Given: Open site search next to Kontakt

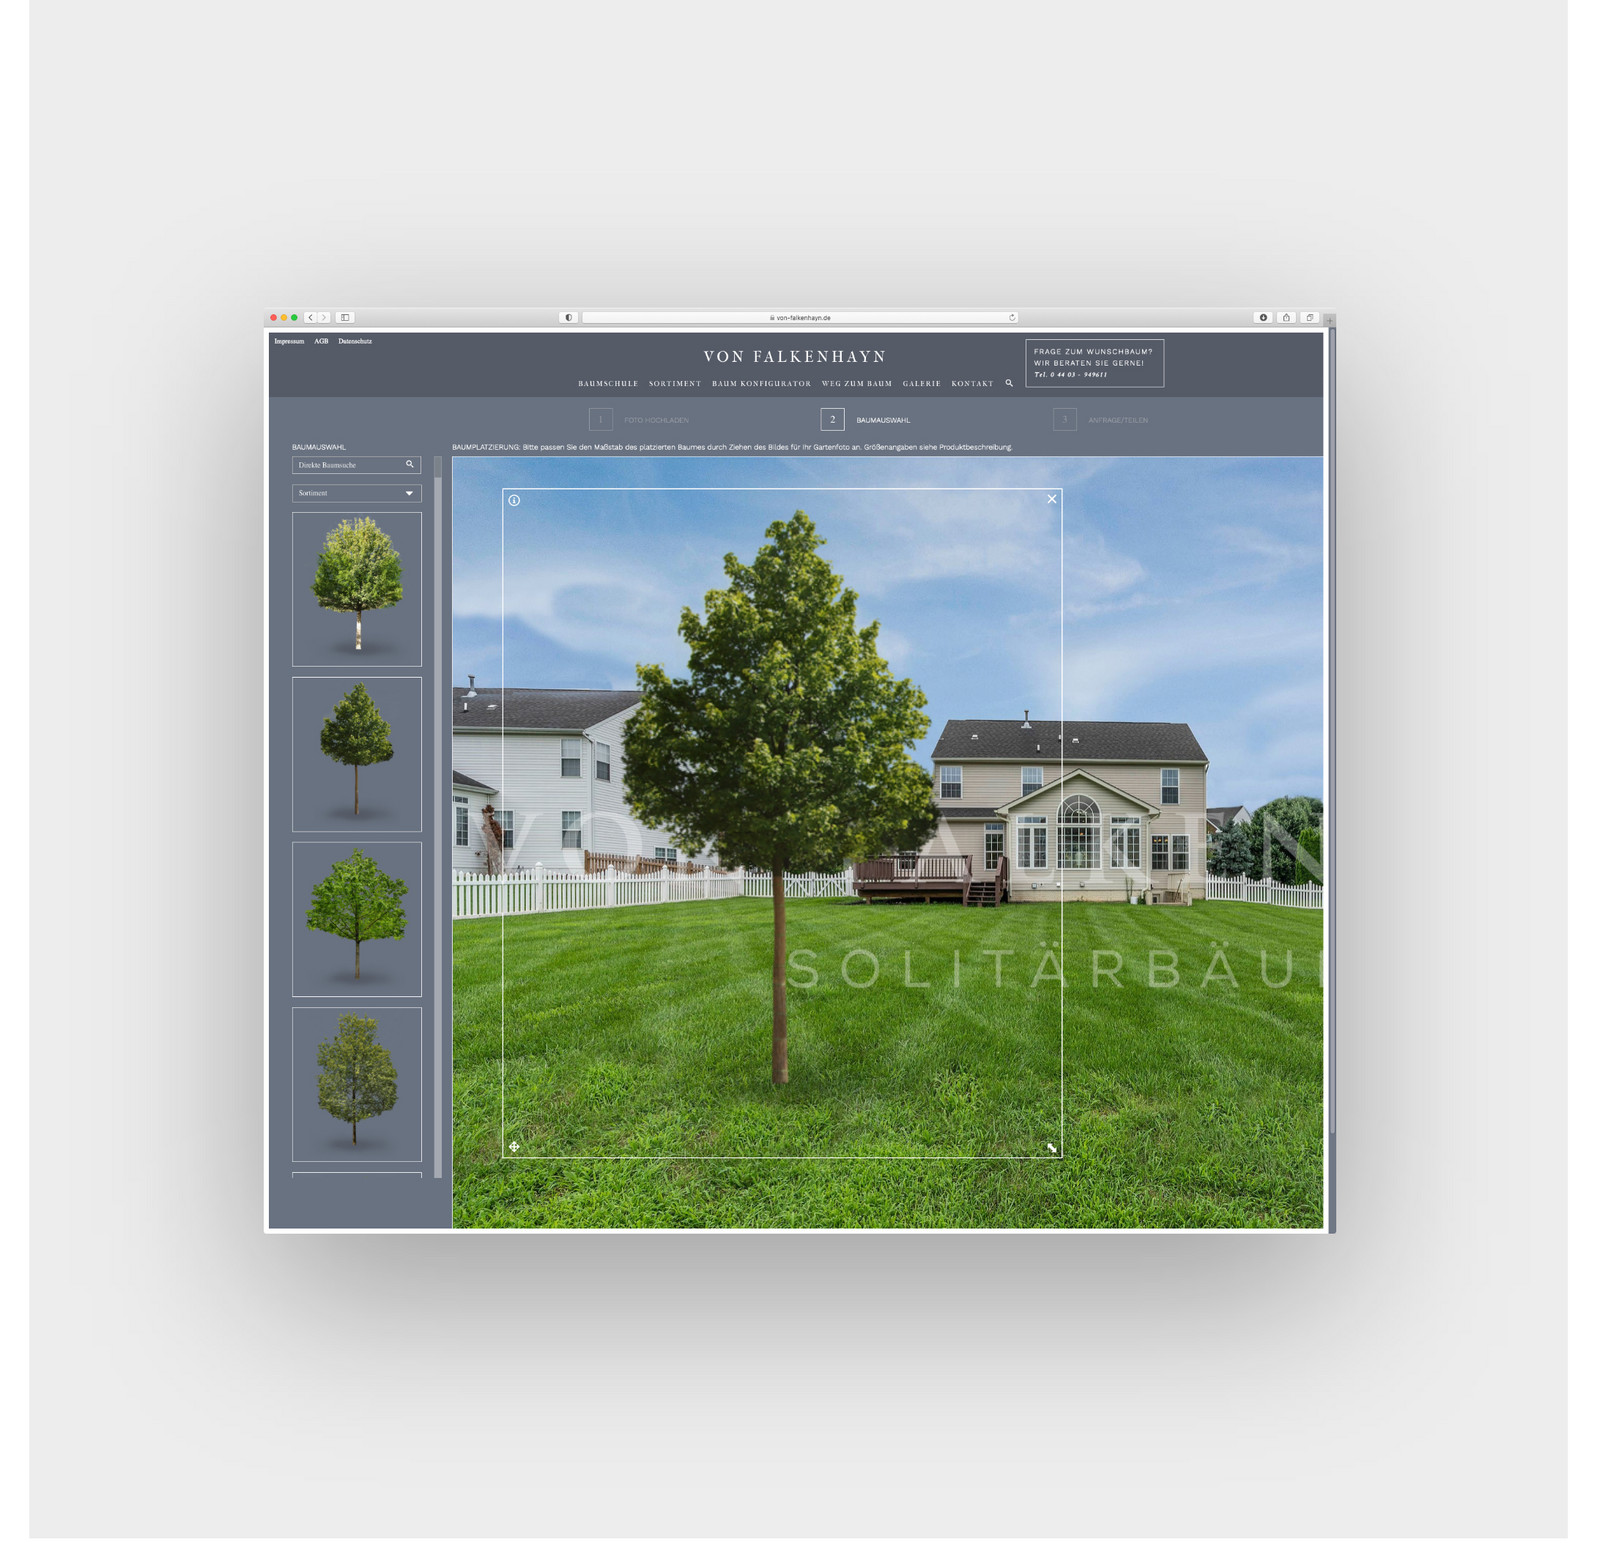Looking at the screenshot, I should tap(1009, 383).
